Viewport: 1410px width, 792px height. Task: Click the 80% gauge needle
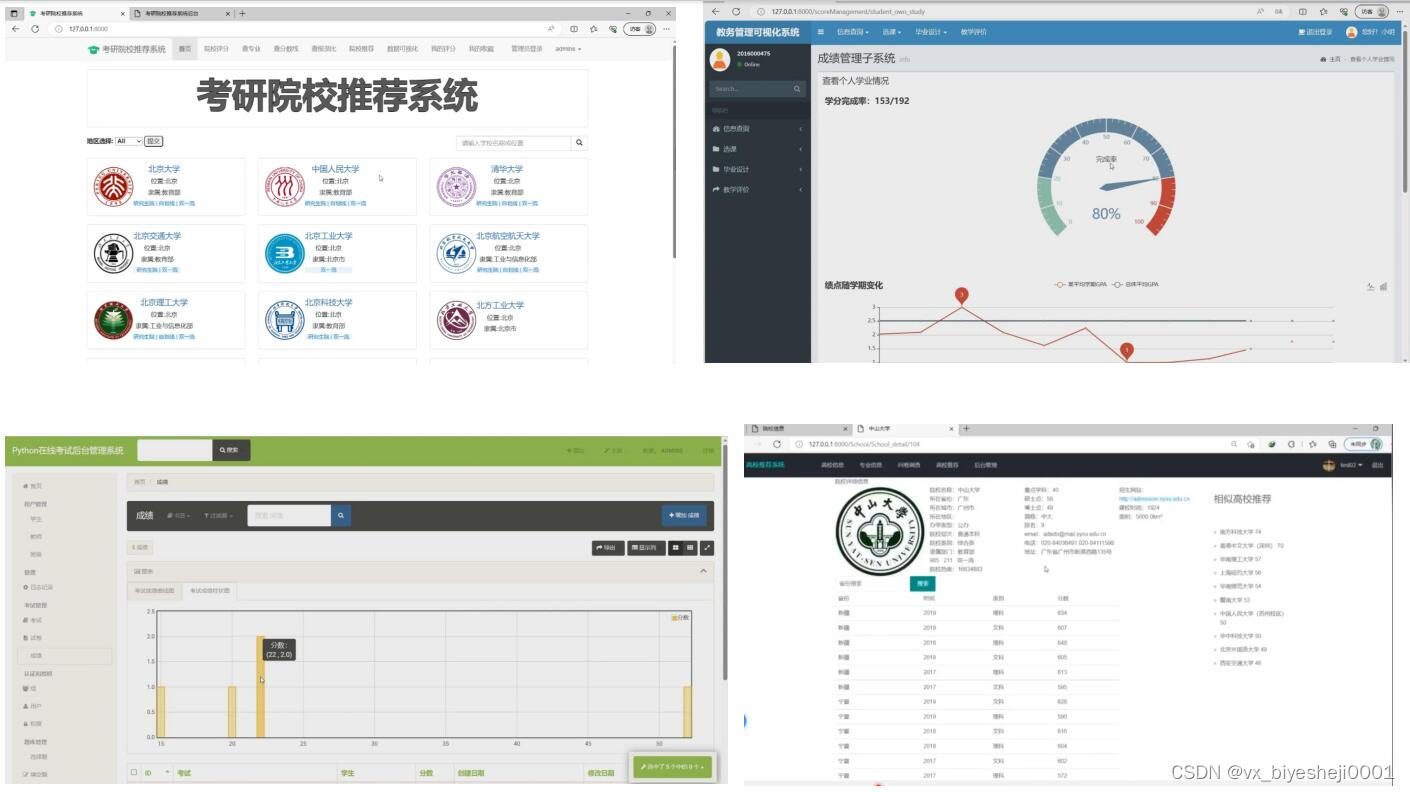(1130, 183)
